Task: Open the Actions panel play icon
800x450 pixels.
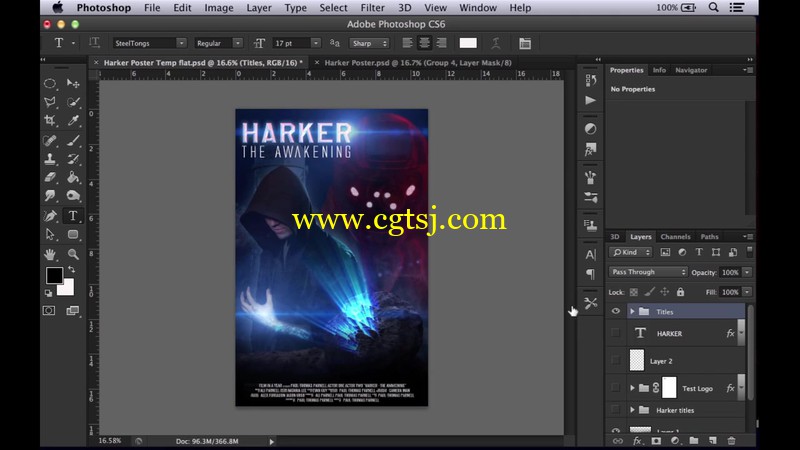Action: point(590,100)
